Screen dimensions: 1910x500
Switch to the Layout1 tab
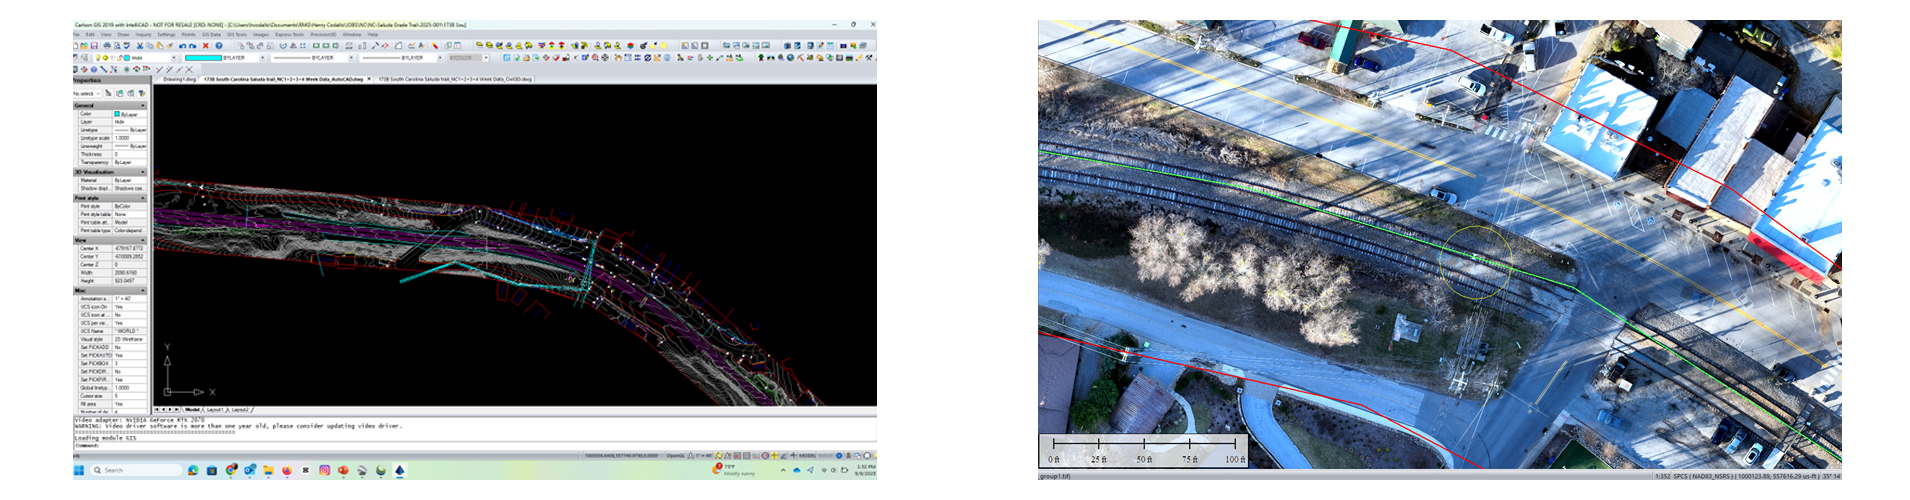pyautogui.click(x=215, y=410)
